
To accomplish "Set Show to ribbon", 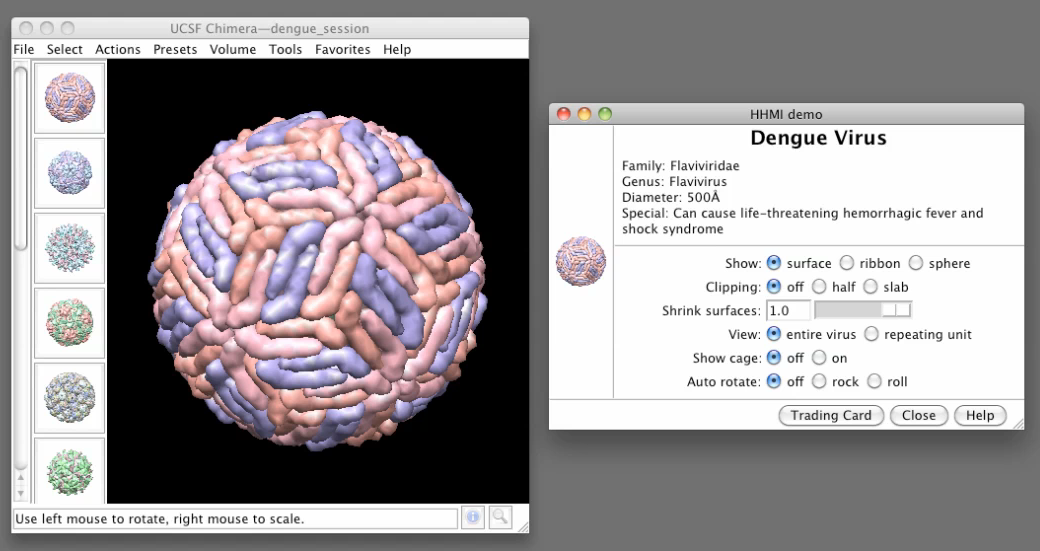I will [x=847, y=264].
